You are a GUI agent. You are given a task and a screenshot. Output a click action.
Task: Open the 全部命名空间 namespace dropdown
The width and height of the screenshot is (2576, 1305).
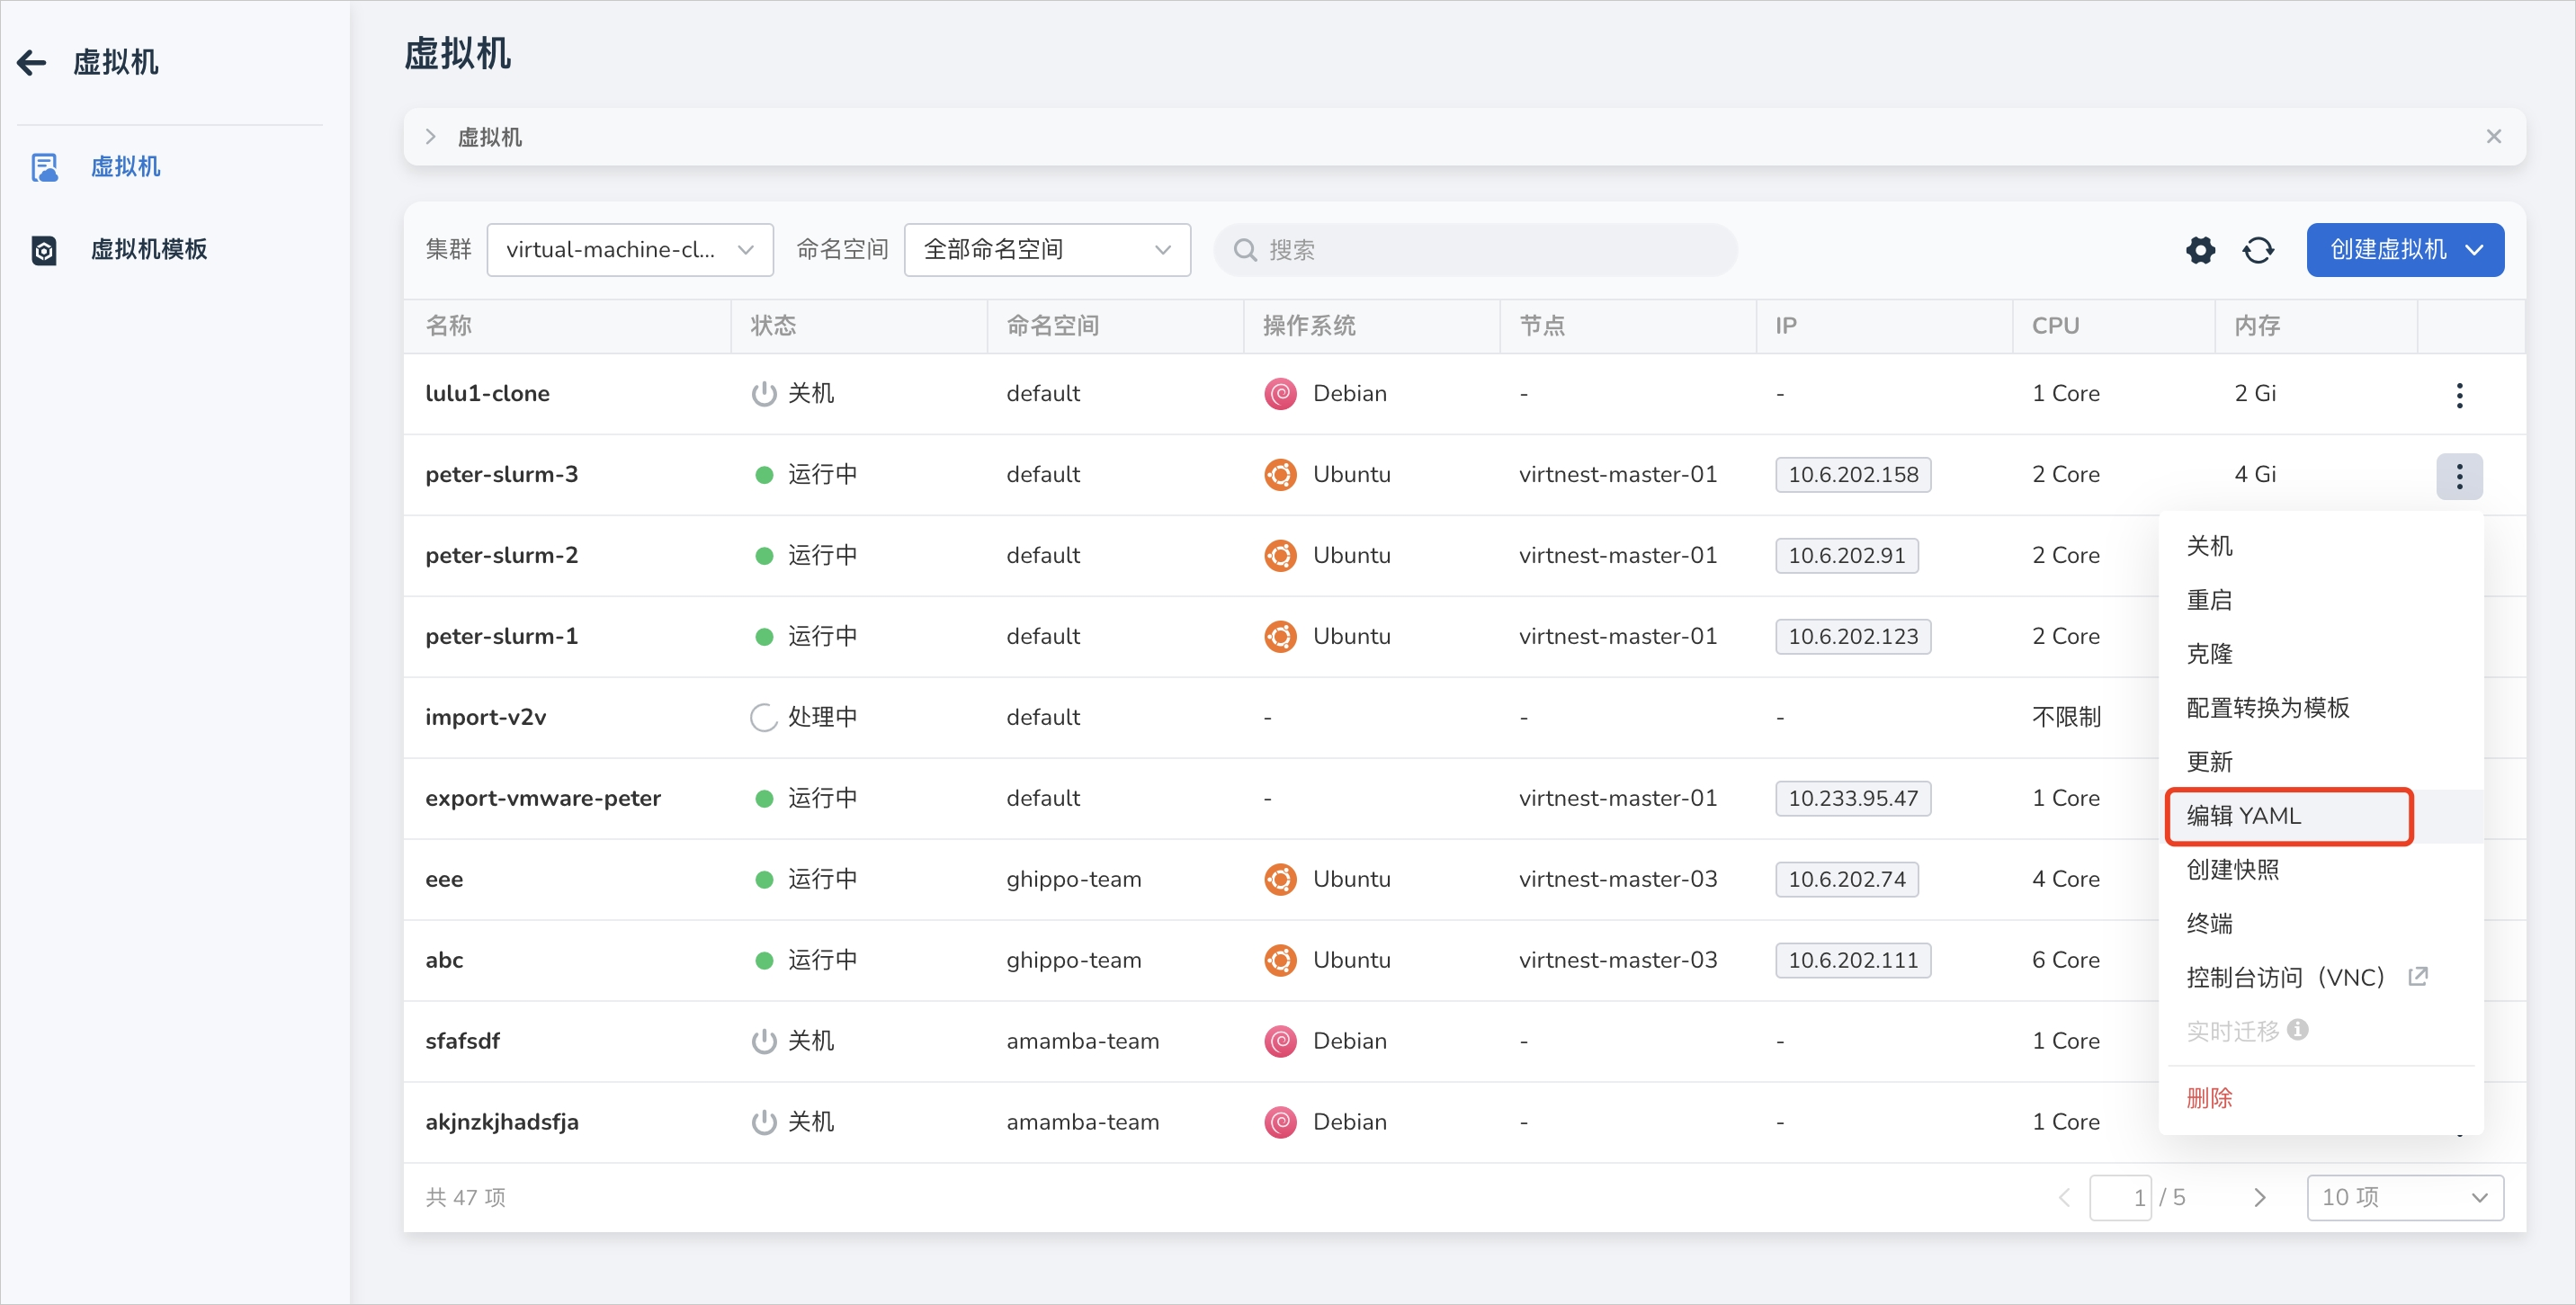point(1046,250)
